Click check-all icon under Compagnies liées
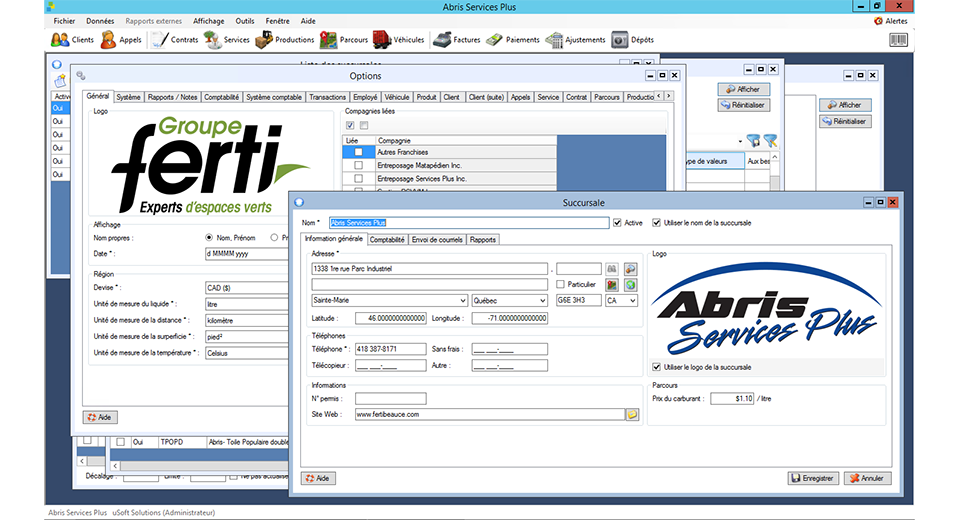This screenshot has width=960, height=520. point(350,126)
